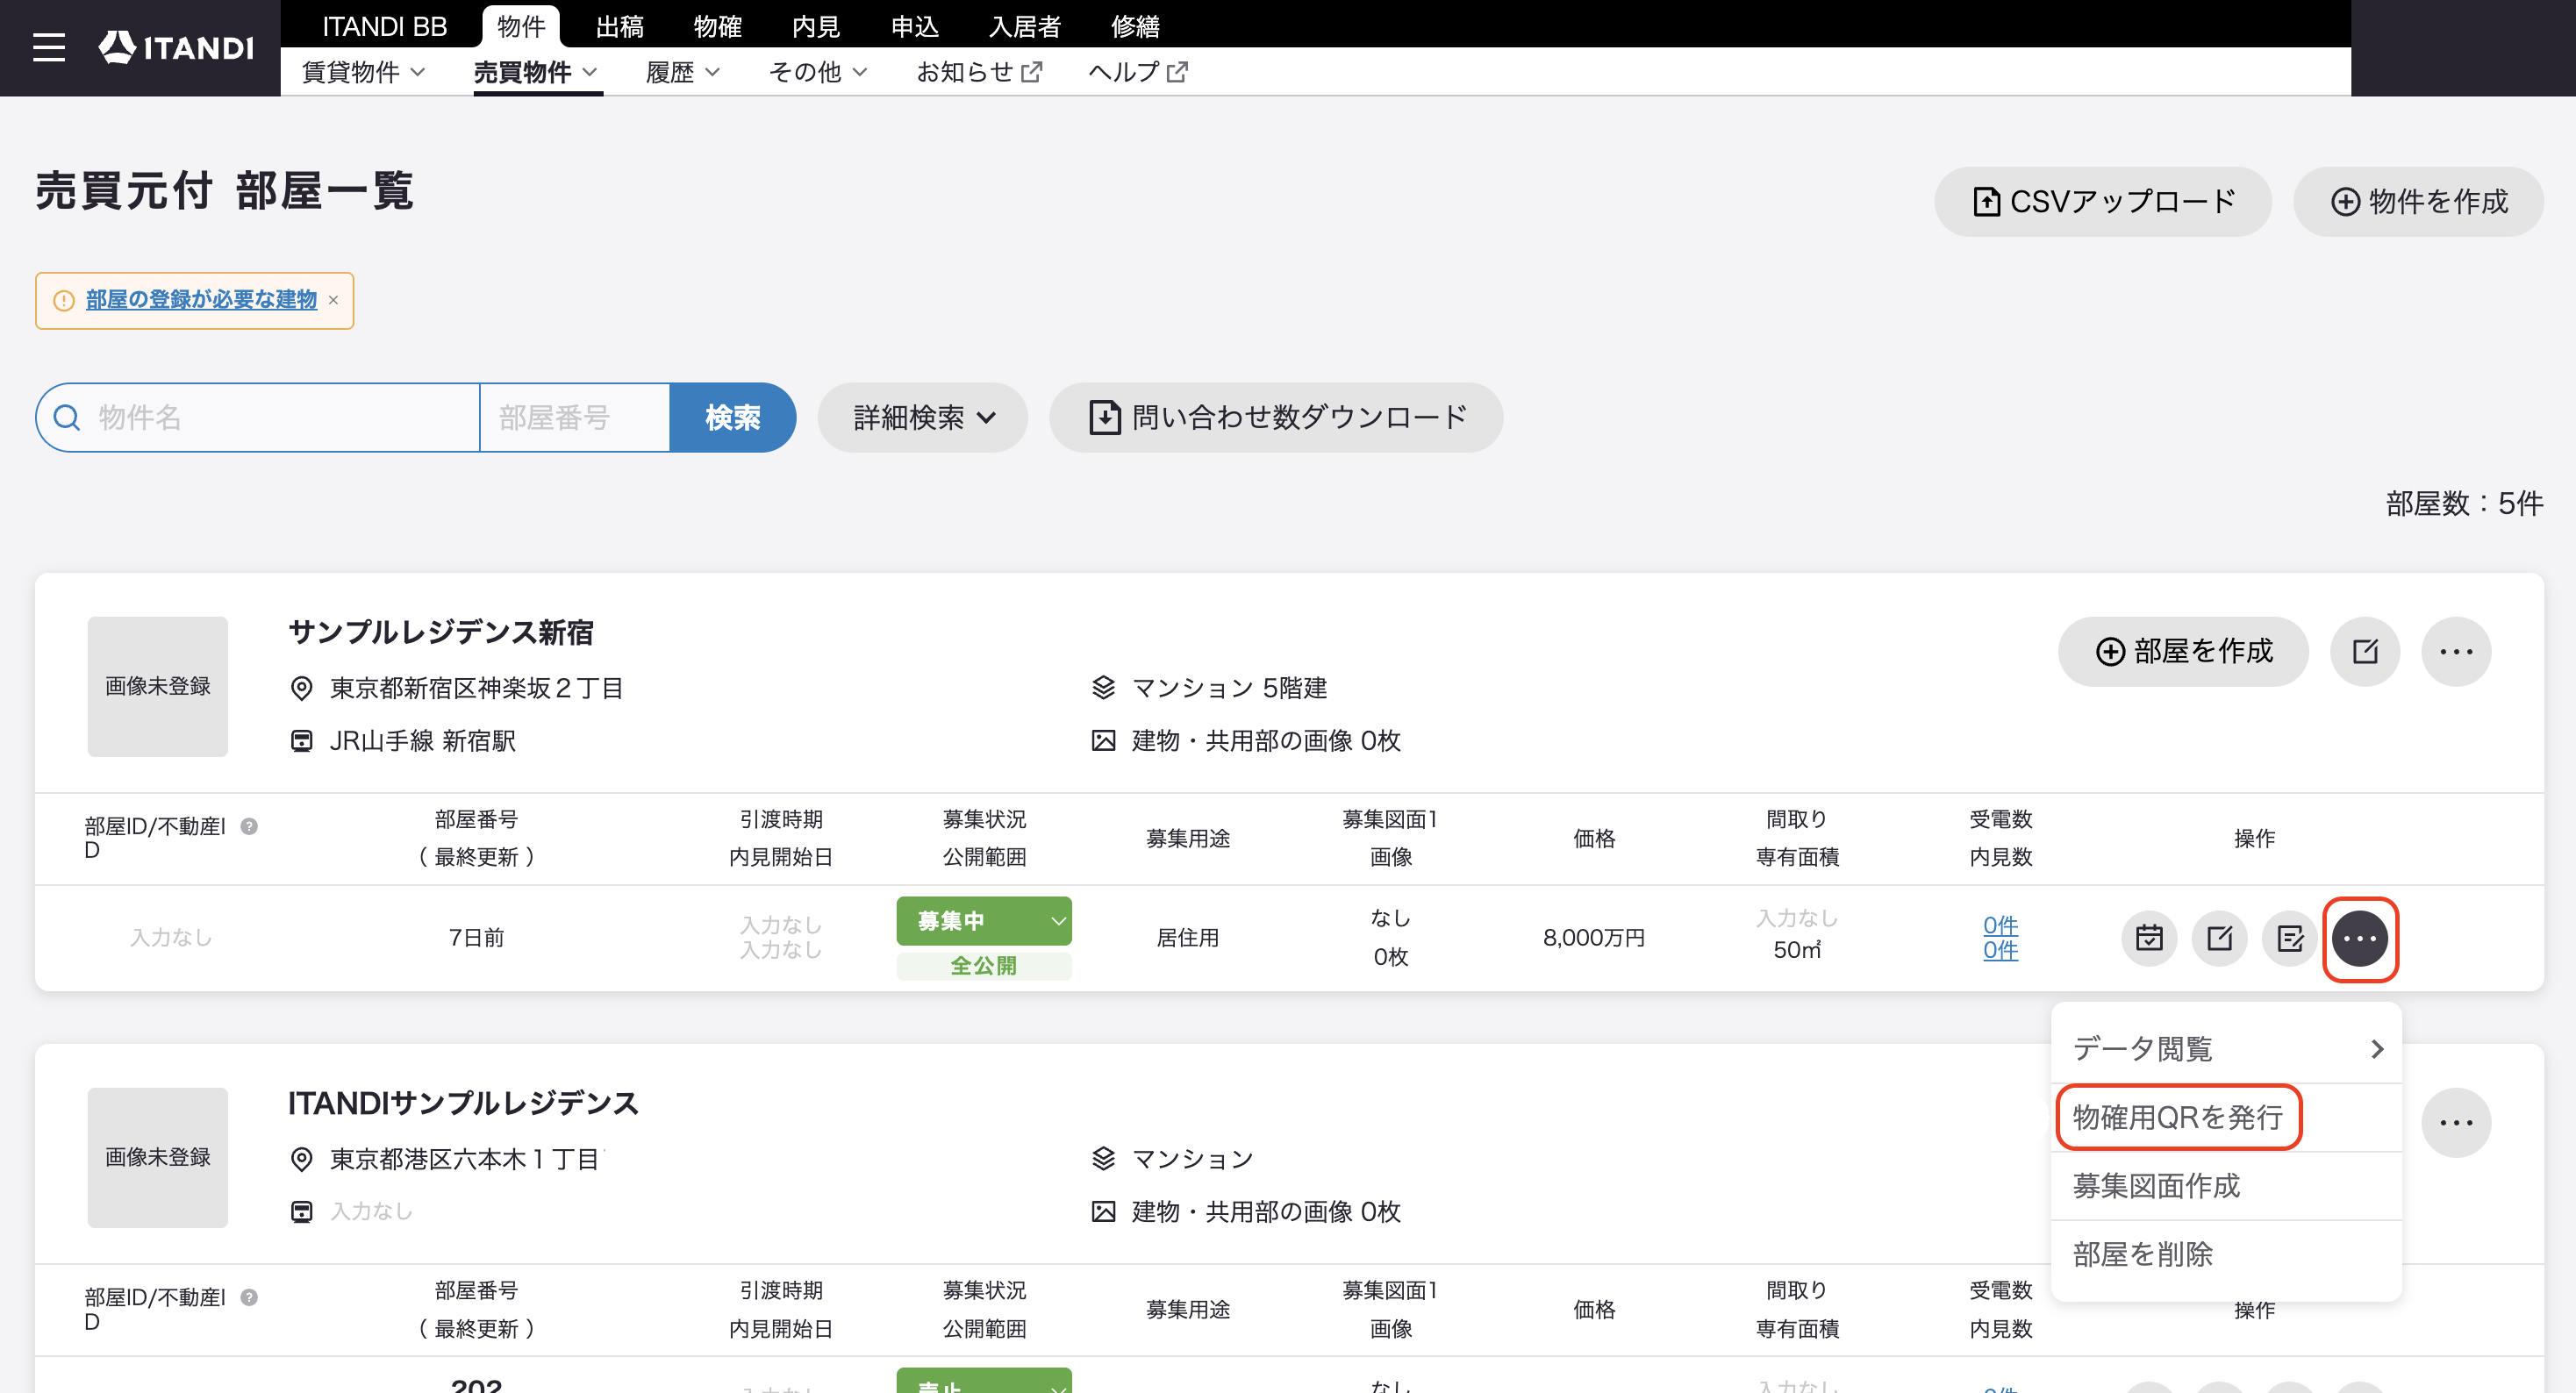Select 部屋を削除 menu entry
Viewport: 2576px width, 1393px height.
point(2227,1254)
